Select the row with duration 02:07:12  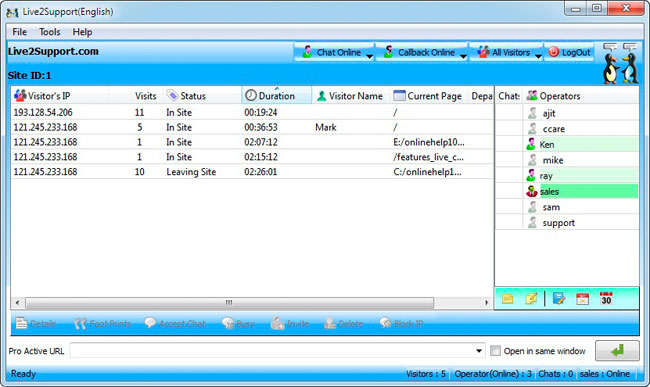[252, 142]
